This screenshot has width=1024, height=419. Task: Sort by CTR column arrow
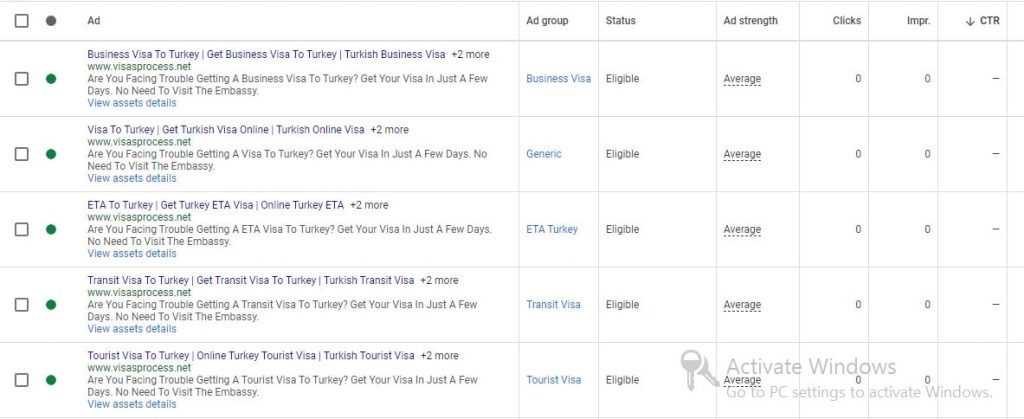pos(970,21)
